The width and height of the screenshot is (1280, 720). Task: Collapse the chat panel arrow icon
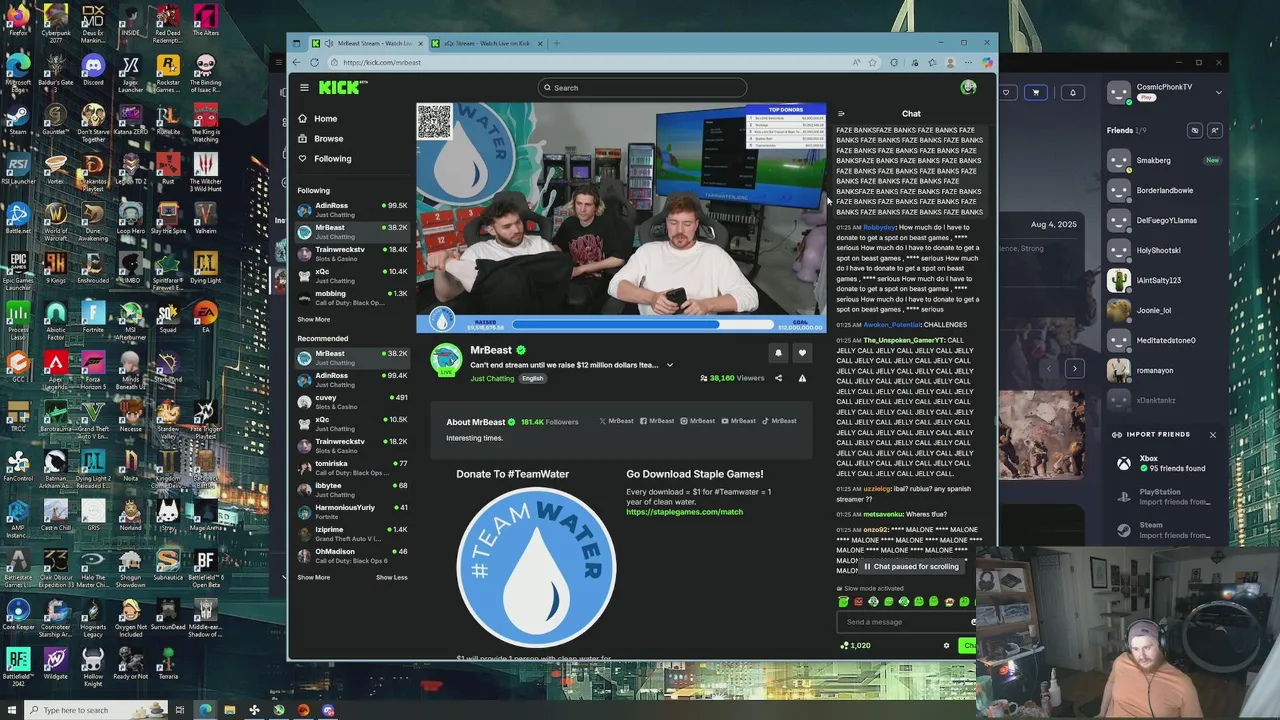(841, 114)
